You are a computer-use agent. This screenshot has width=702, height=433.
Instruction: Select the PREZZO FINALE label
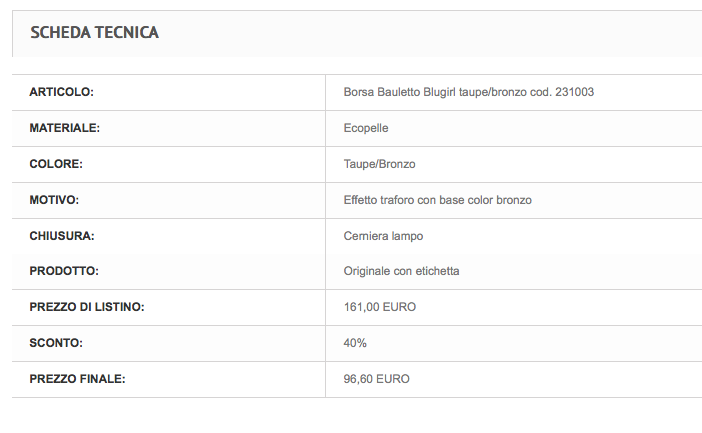(77, 379)
